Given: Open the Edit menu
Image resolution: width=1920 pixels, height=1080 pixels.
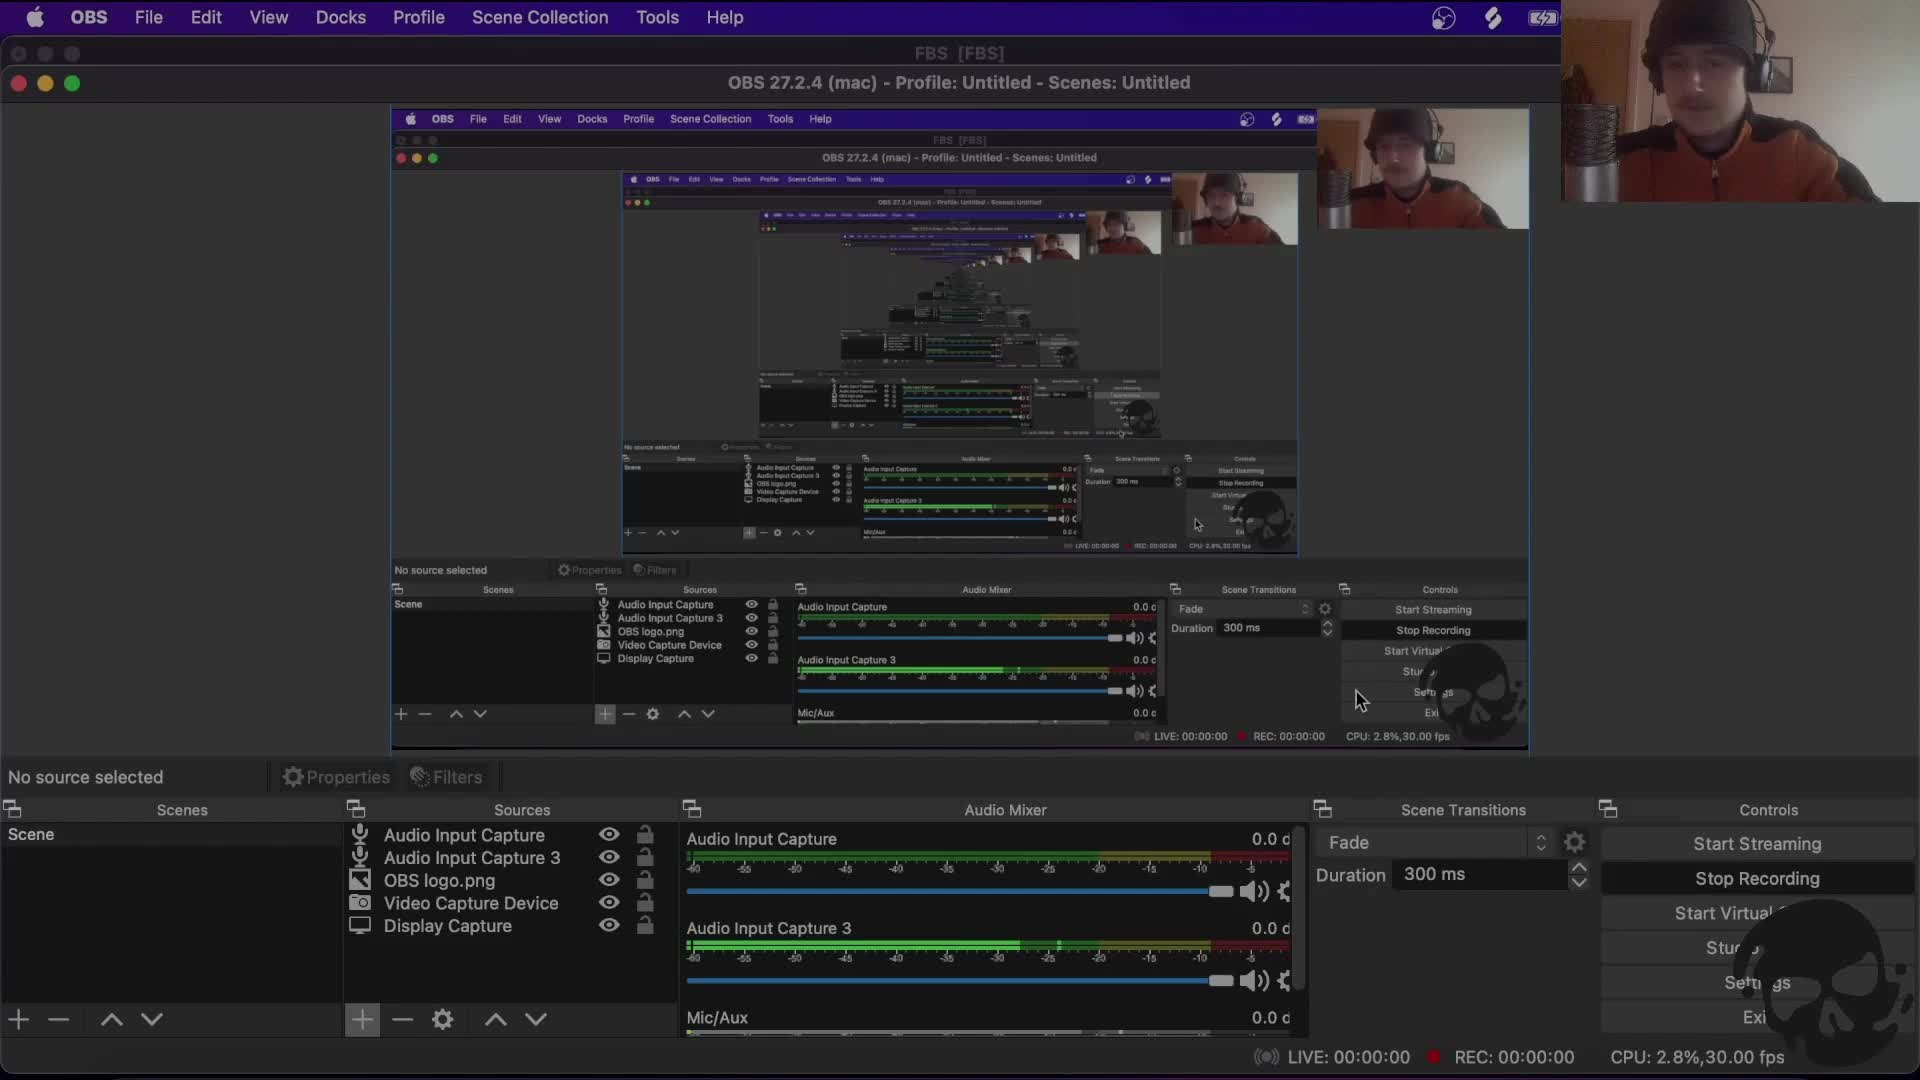Looking at the screenshot, I should [x=206, y=17].
